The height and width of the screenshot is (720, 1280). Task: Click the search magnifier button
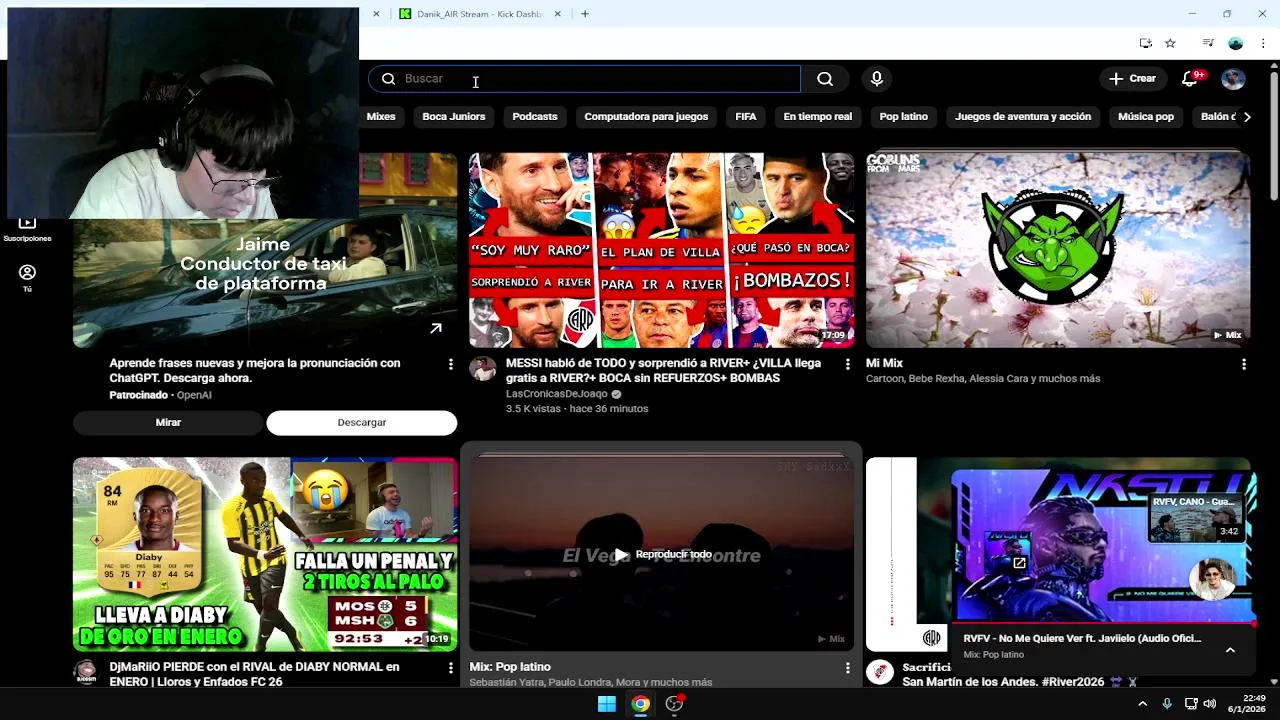pos(825,79)
